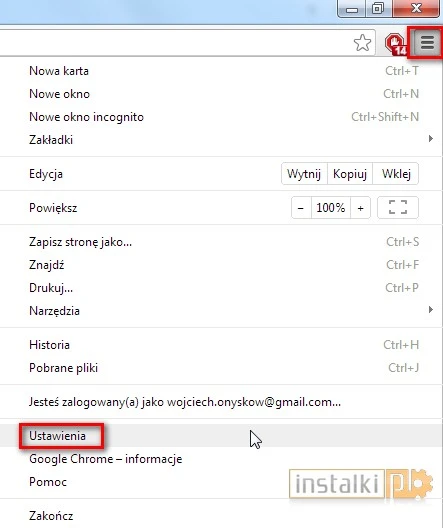The height and width of the screenshot is (528, 443).
Task: Open Pomoc help entry
Action: pos(221,482)
